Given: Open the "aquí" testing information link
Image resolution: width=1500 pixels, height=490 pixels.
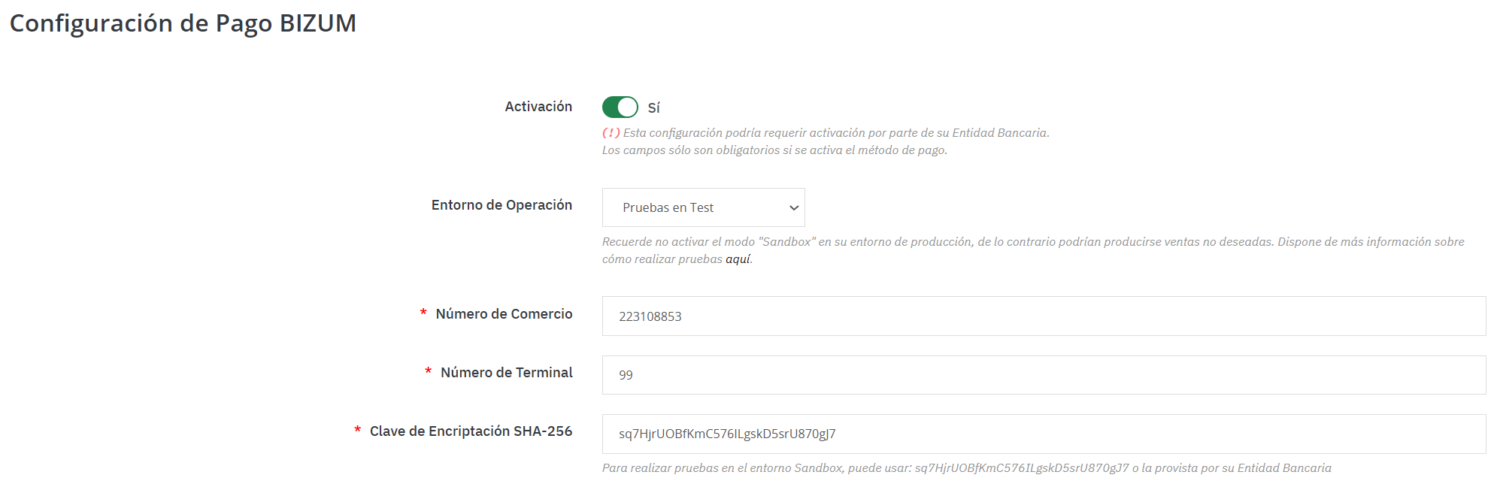Looking at the screenshot, I should (738, 258).
